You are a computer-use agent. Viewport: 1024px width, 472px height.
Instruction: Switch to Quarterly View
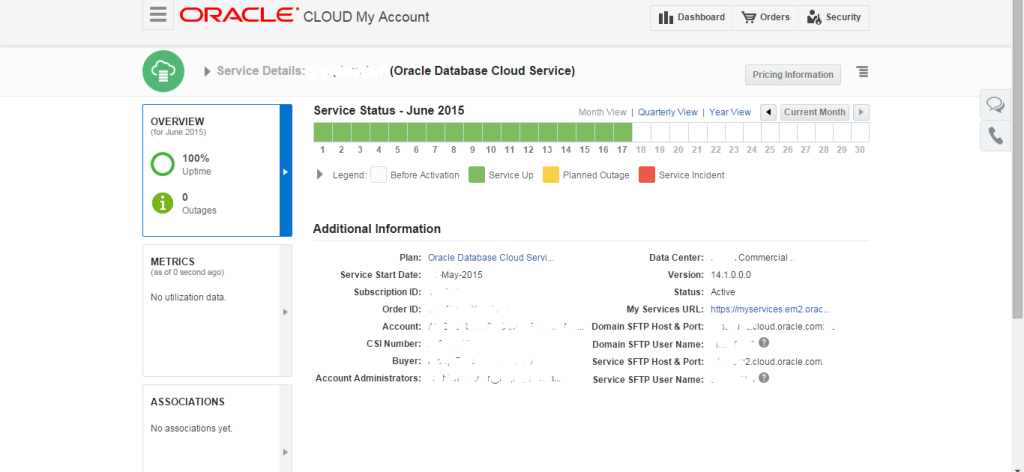coord(667,112)
